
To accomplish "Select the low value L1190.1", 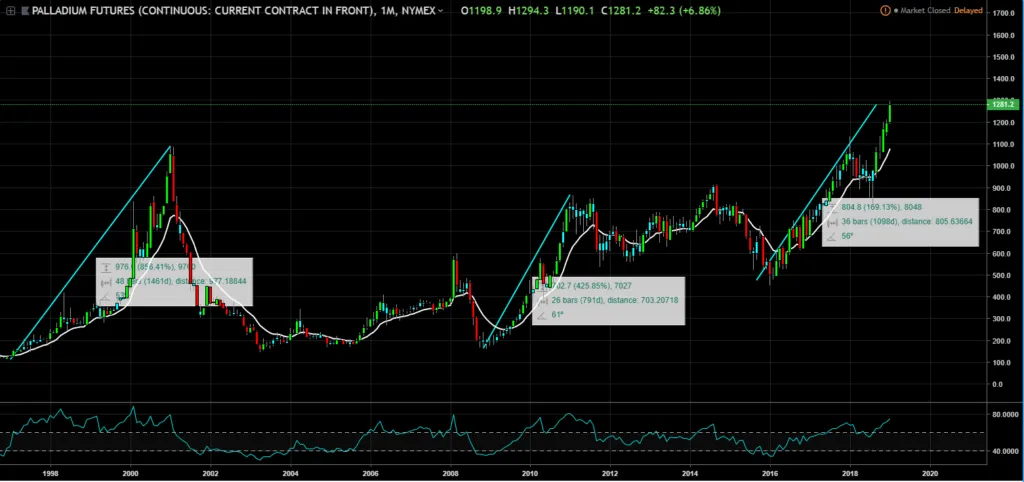I will click(577, 11).
